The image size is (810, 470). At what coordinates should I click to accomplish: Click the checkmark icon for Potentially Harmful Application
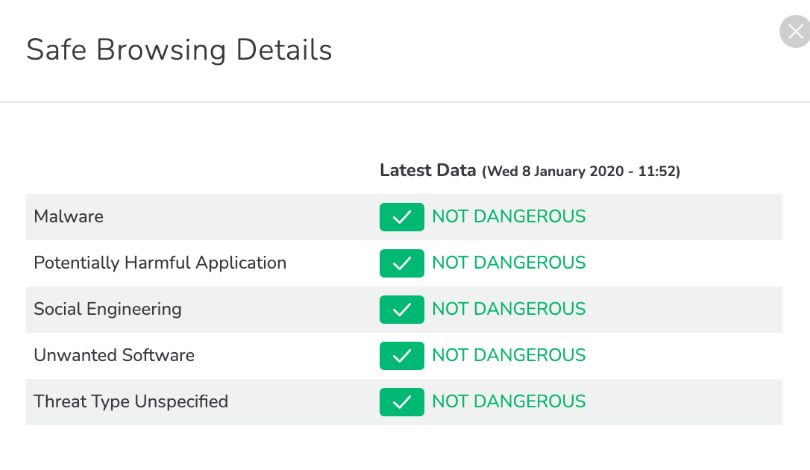[x=402, y=263]
